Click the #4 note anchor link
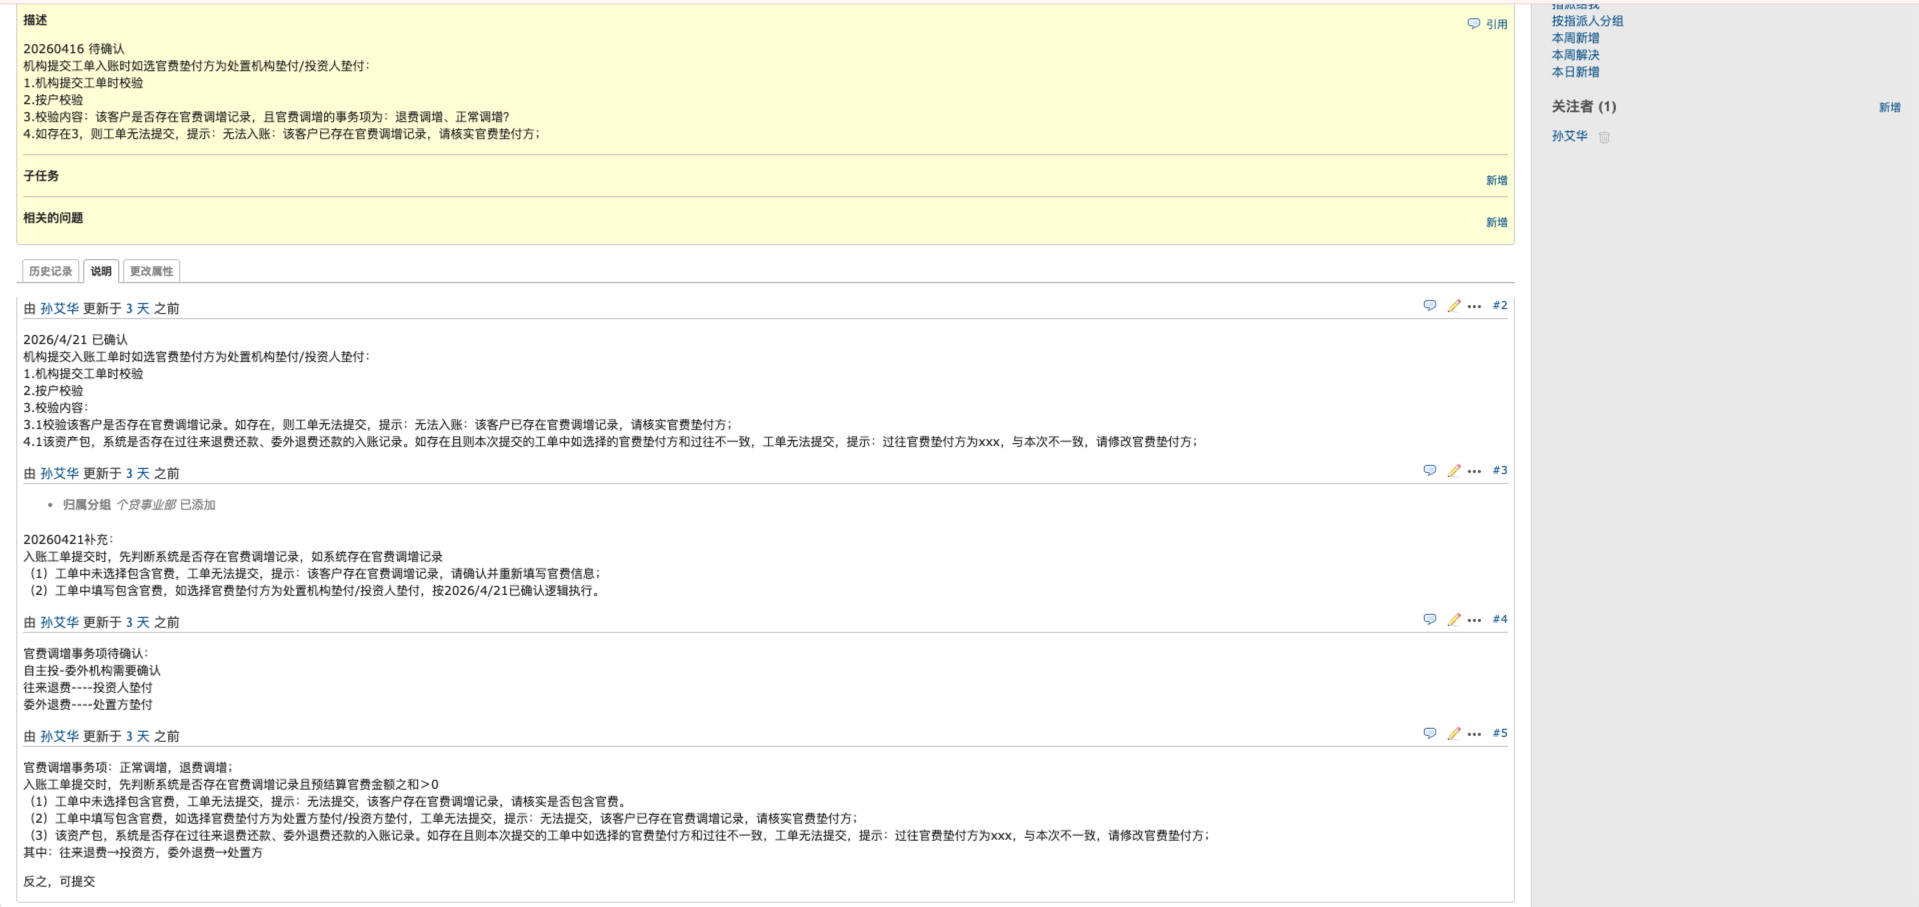Viewport: 1919px width, 907px height. [1499, 620]
